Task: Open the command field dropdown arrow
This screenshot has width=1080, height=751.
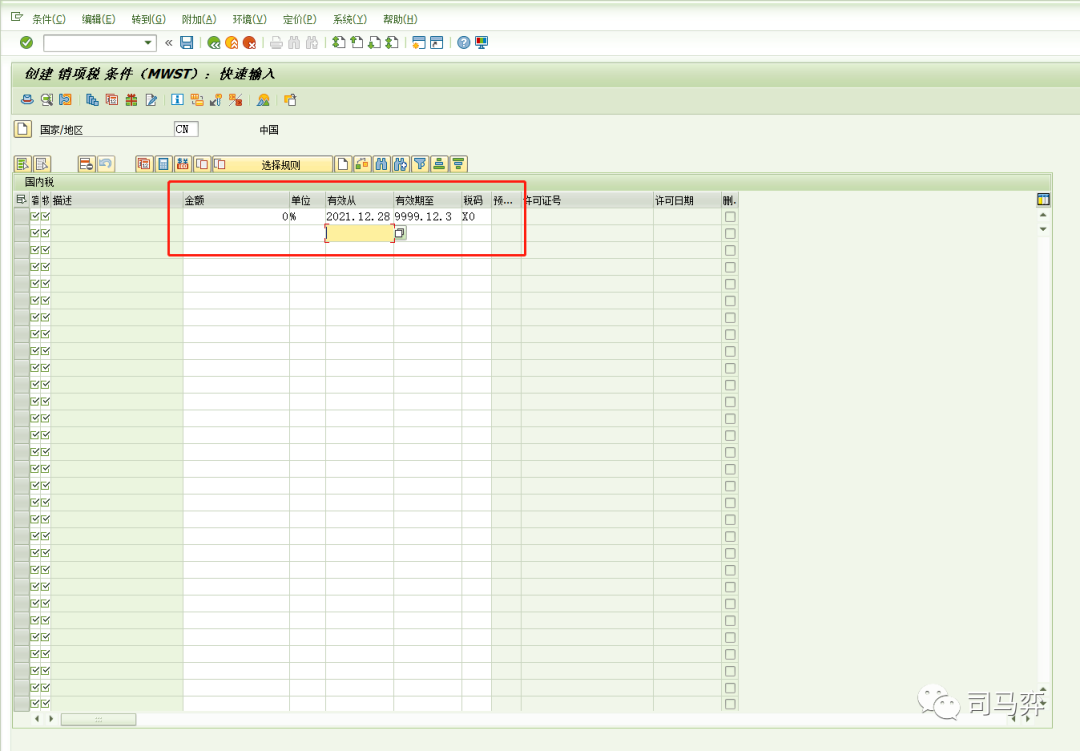Action: pyautogui.click(x=148, y=43)
